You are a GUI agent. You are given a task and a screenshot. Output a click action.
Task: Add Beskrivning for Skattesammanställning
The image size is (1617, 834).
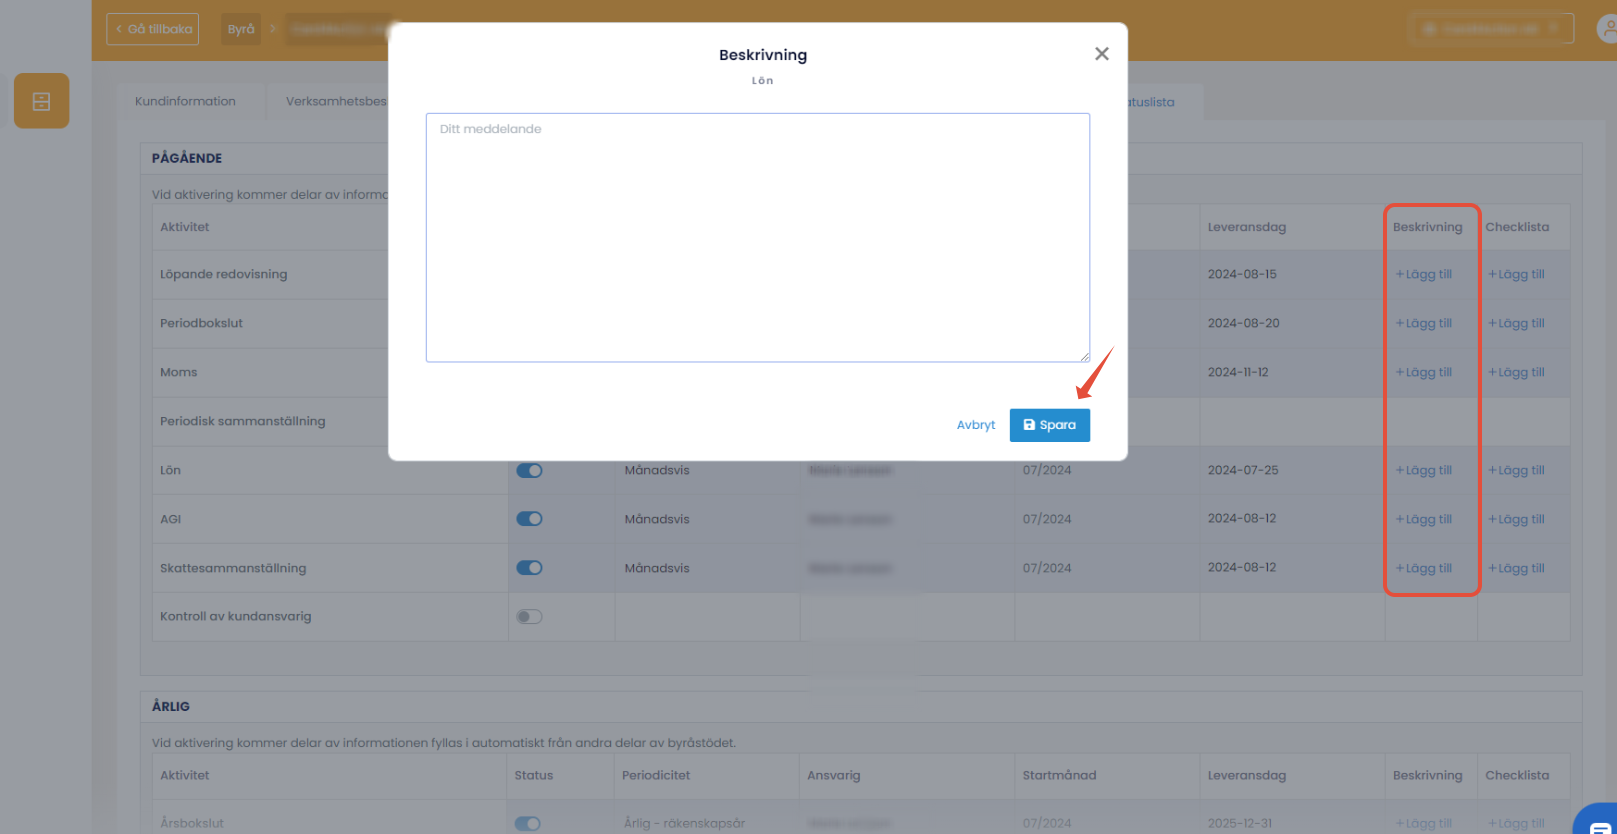tap(1424, 568)
